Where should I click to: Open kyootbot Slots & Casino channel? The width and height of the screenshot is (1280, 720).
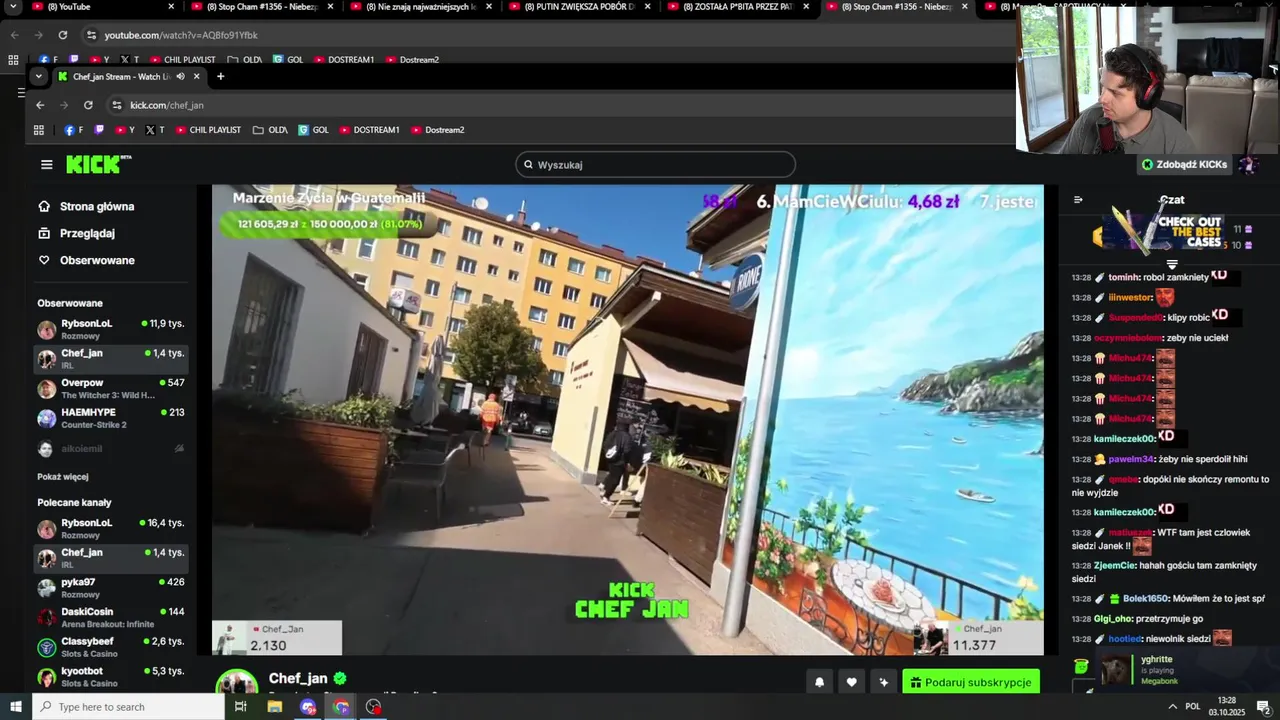(x=111, y=677)
